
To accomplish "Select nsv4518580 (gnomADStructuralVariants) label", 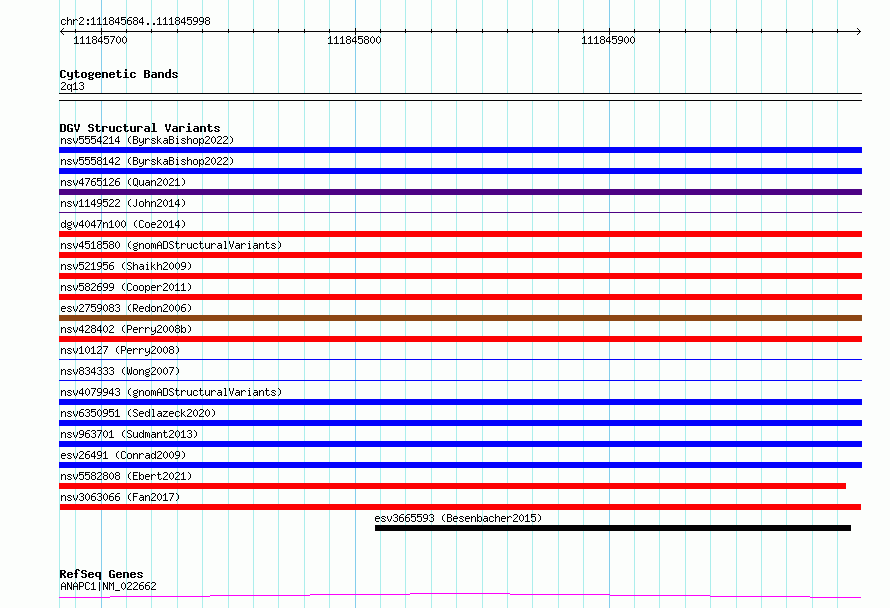I will 171,245.
